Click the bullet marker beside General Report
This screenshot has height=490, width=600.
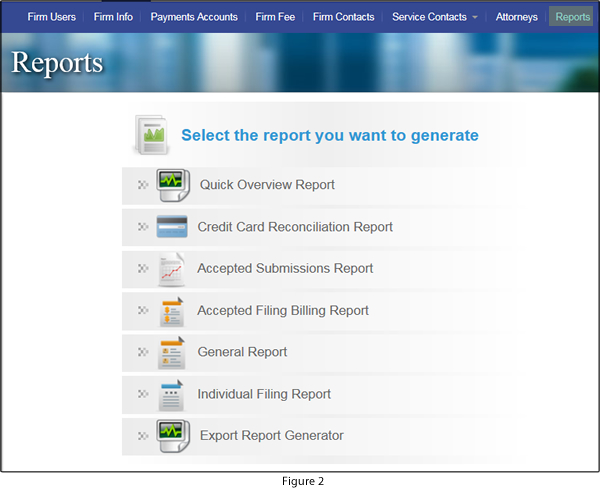(142, 353)
